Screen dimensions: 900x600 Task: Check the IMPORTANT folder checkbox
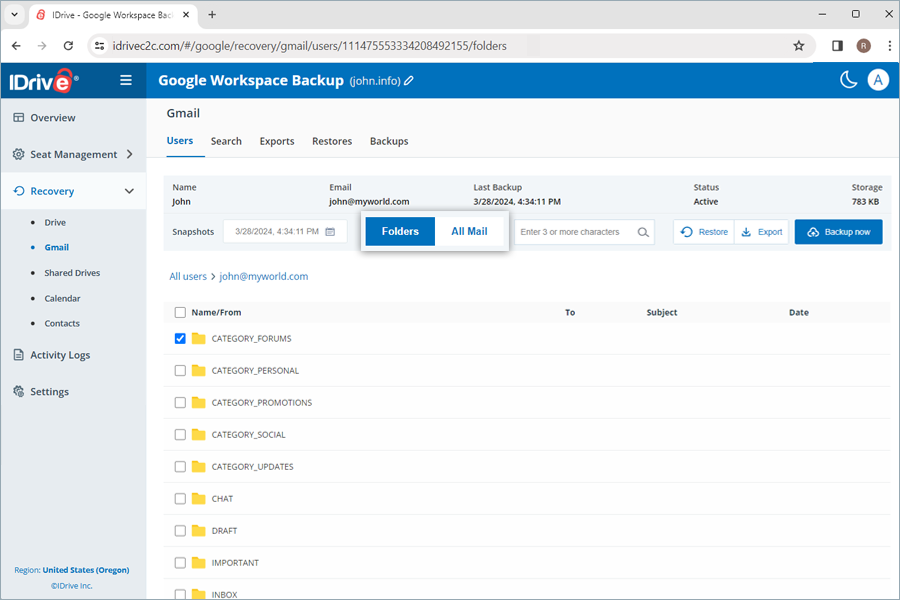180,563
